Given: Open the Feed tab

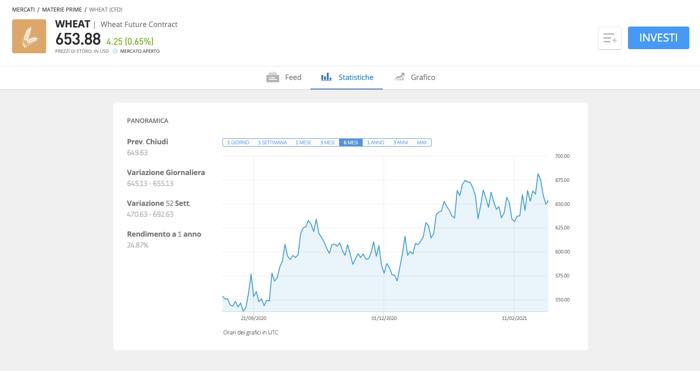Looking at the screenshot, I should 284,77.
